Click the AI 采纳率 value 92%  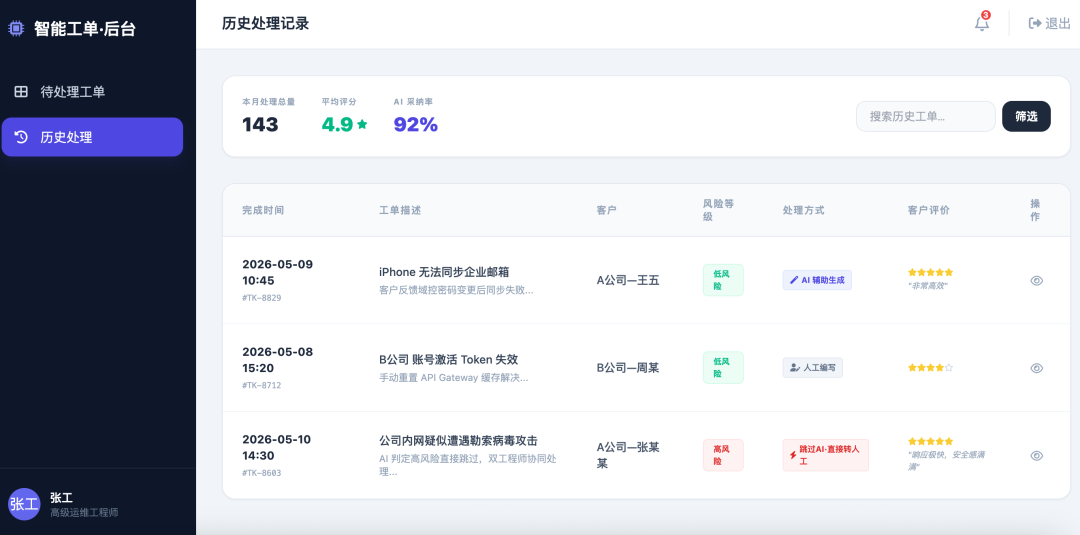point(415,125)
